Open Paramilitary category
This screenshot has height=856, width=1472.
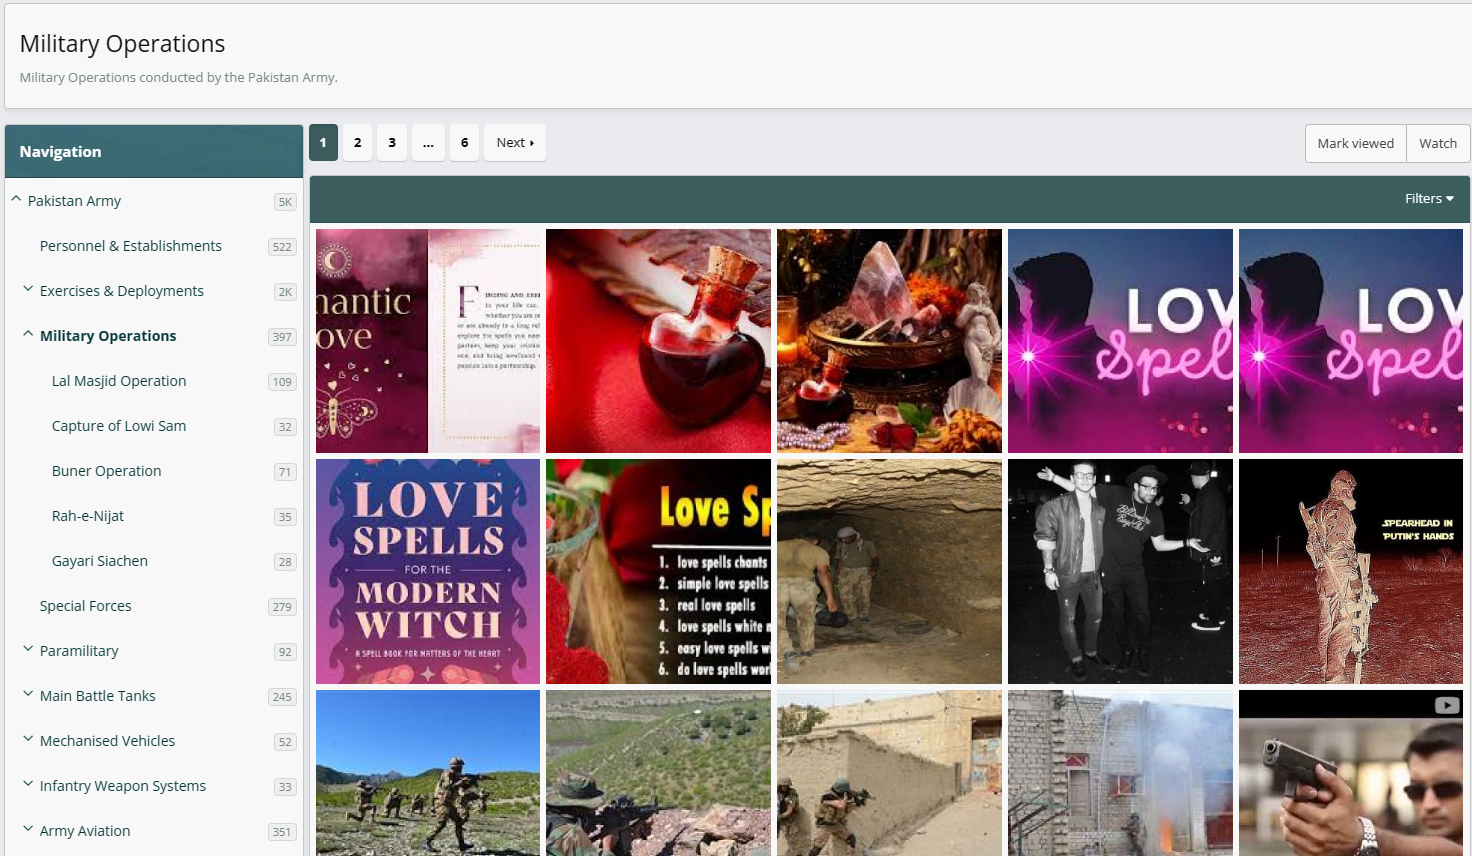(79, 651)
